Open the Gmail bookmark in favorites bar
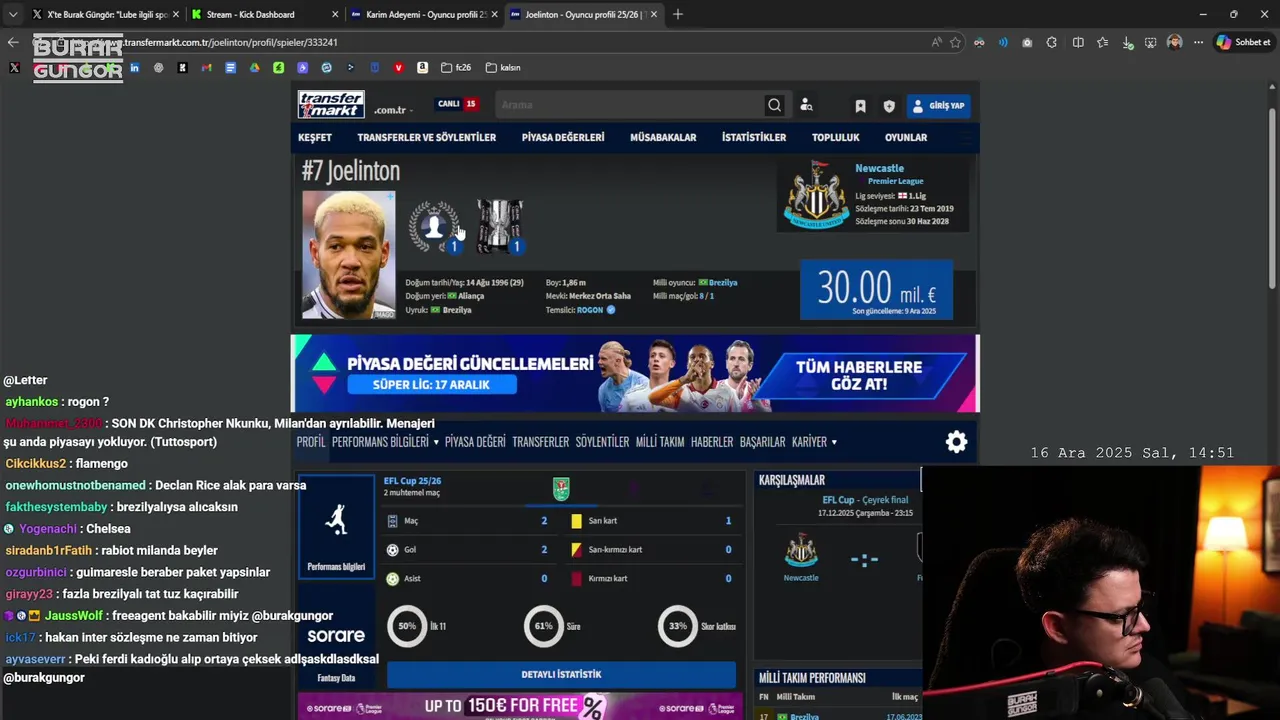Screen dimensions: 1280x720 206,68
